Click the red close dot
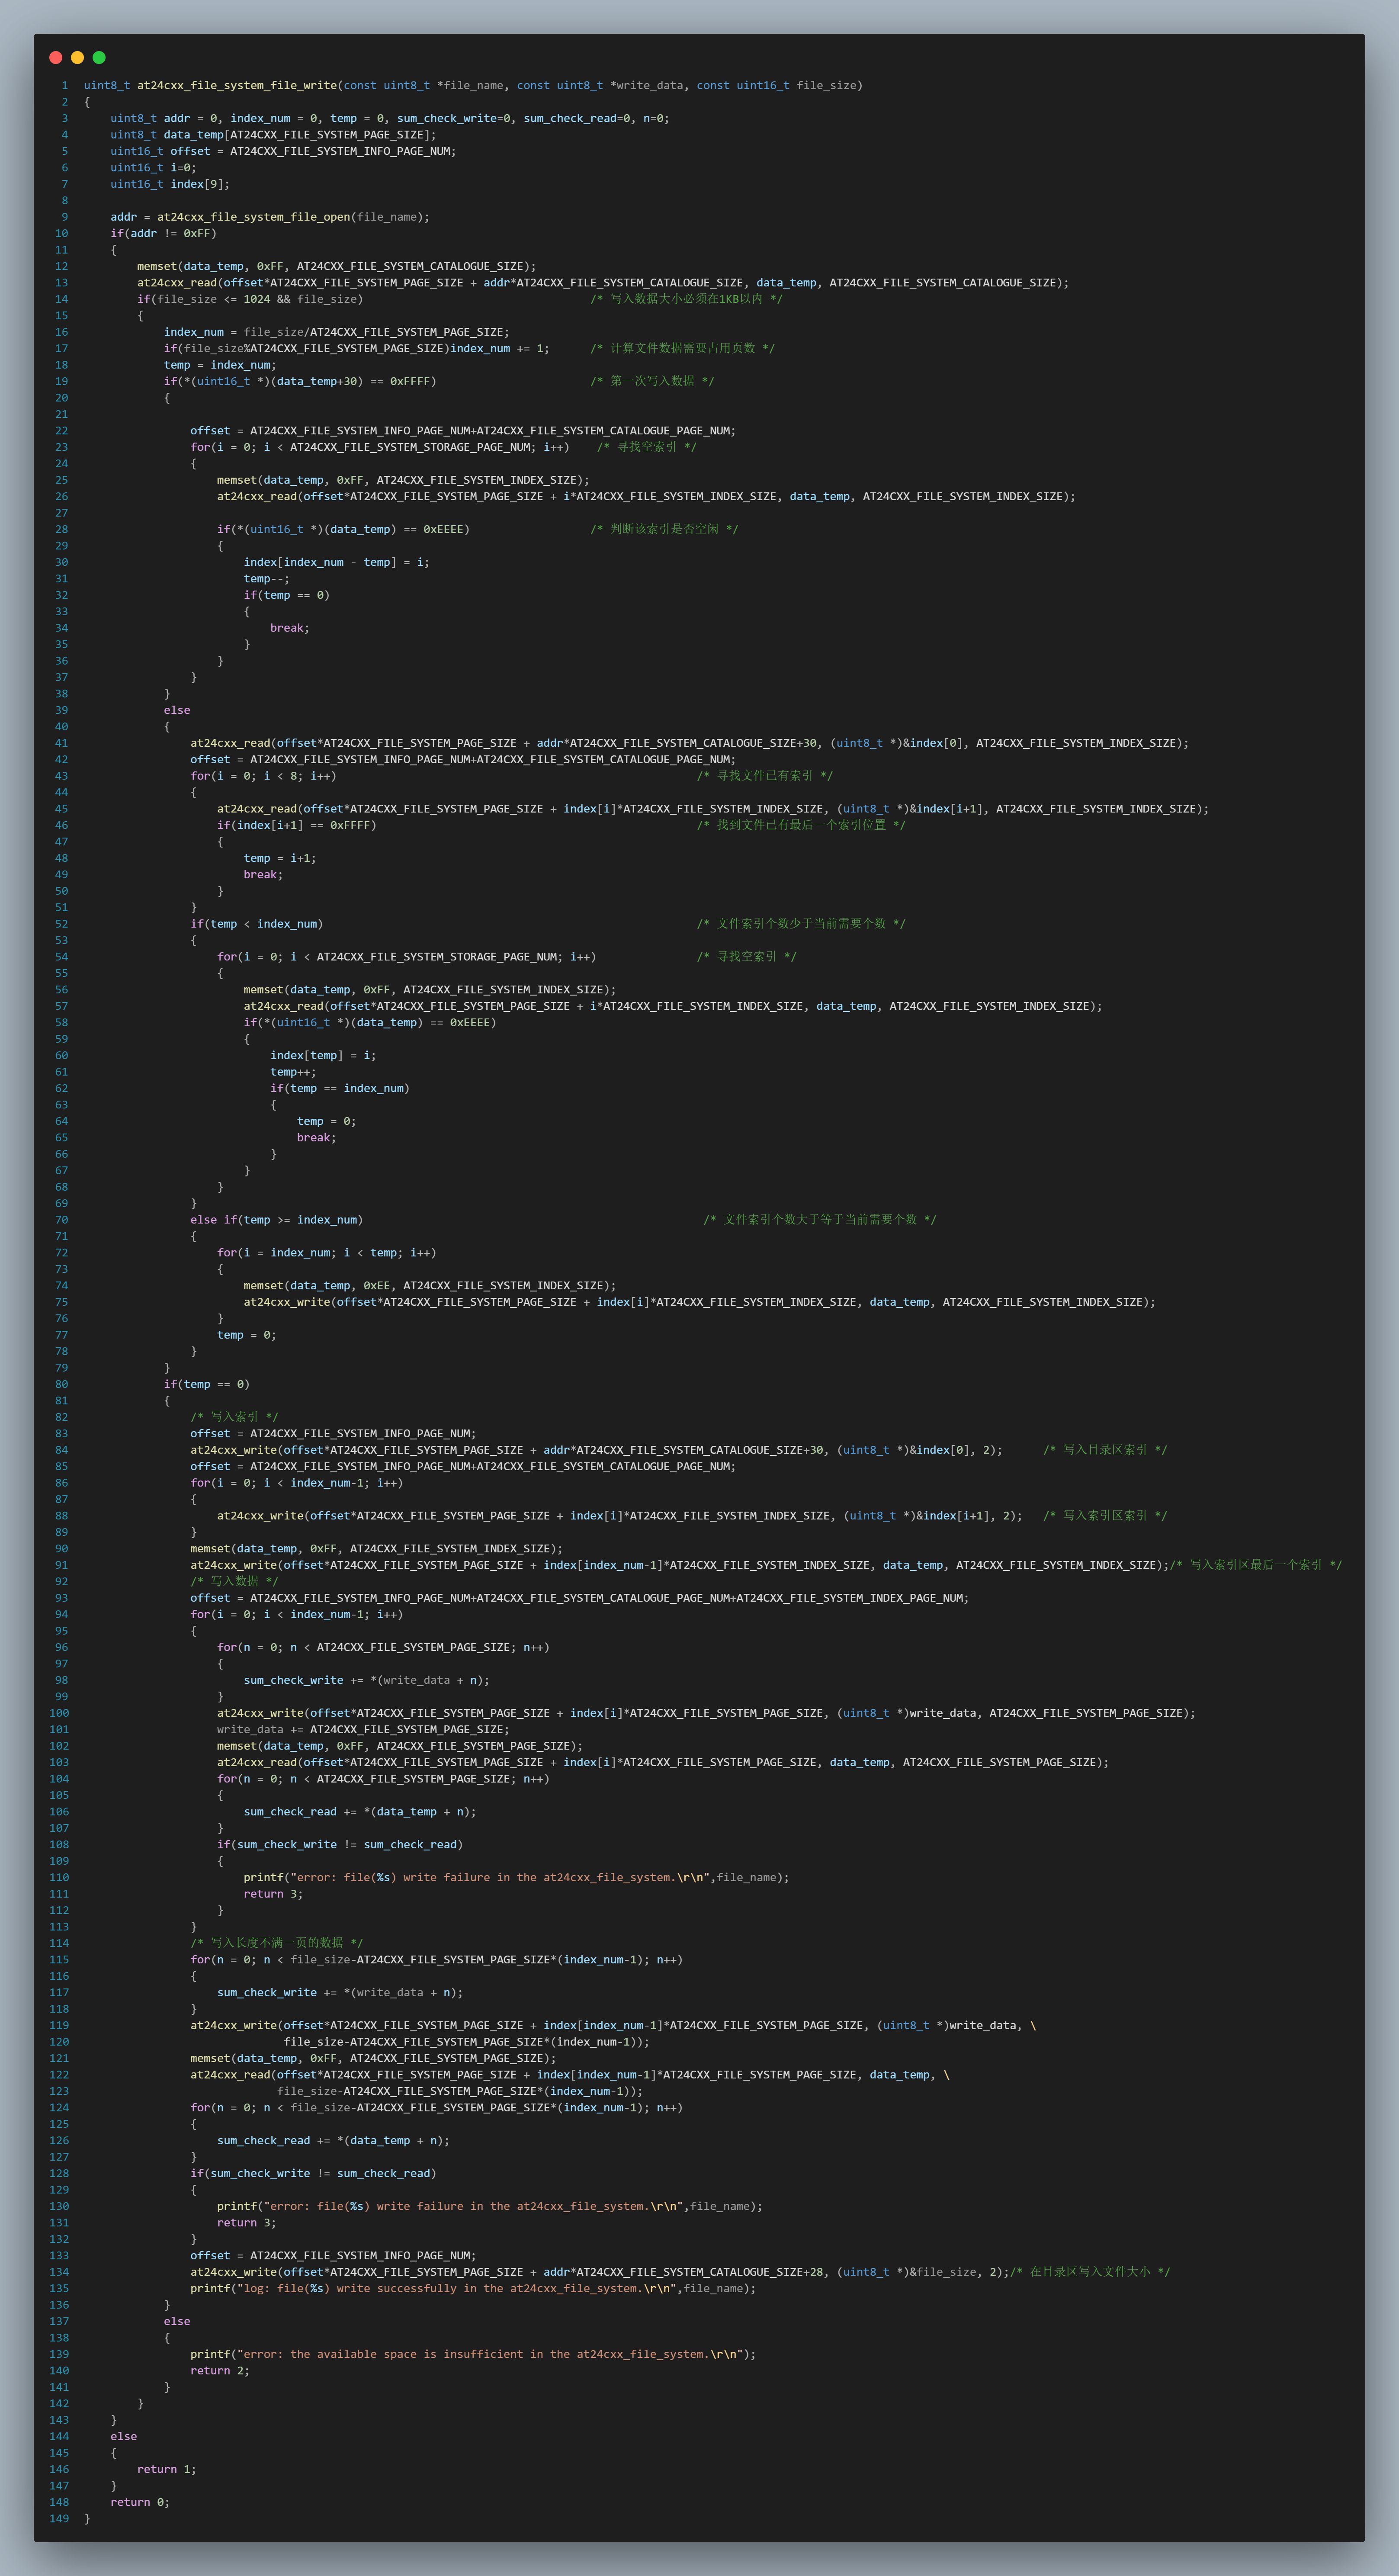This screenshot has height=2576, width=1399. tap(56, 58)
